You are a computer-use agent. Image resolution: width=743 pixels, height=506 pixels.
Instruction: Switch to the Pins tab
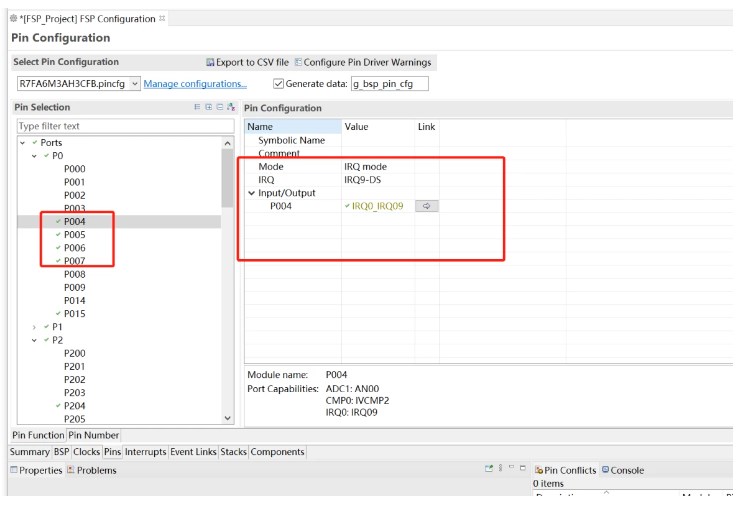pos(113,452)
